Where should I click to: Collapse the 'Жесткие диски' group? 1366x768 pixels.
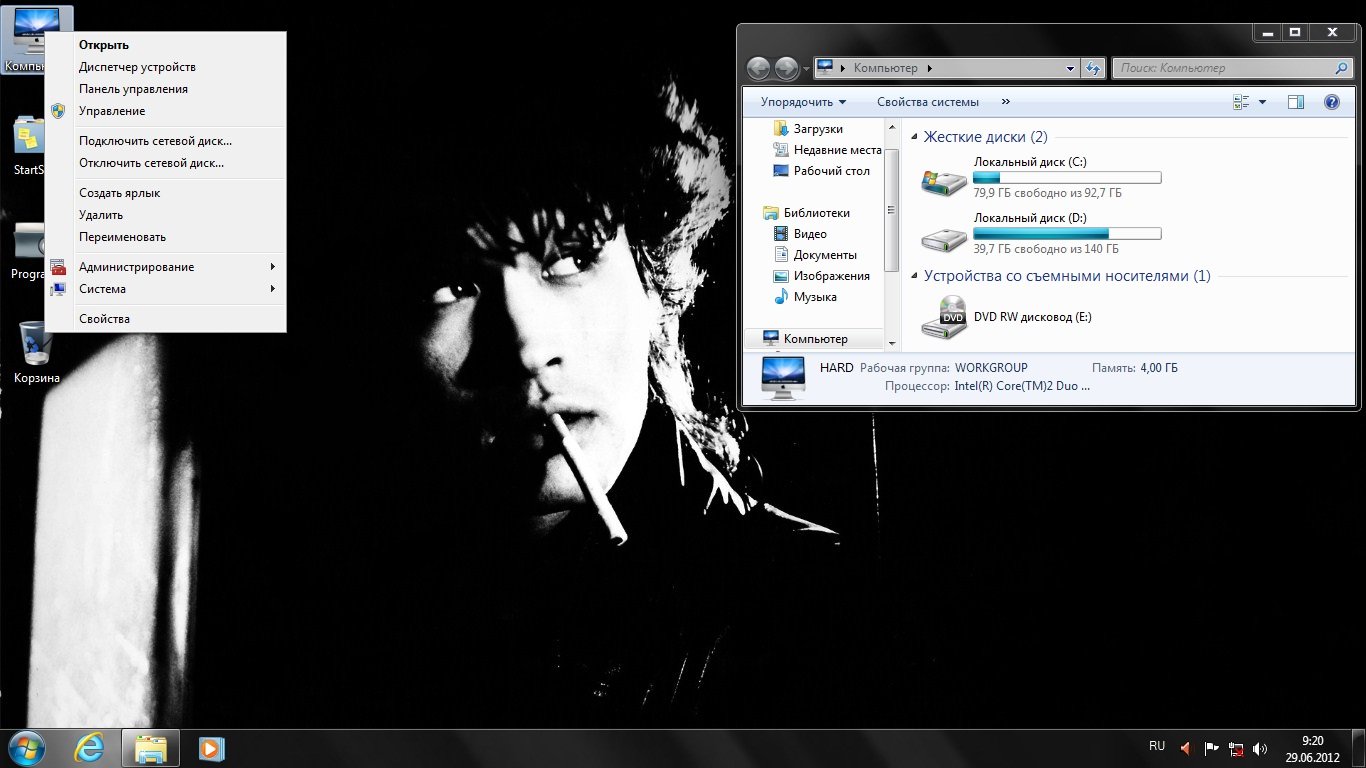coord(912,138)
